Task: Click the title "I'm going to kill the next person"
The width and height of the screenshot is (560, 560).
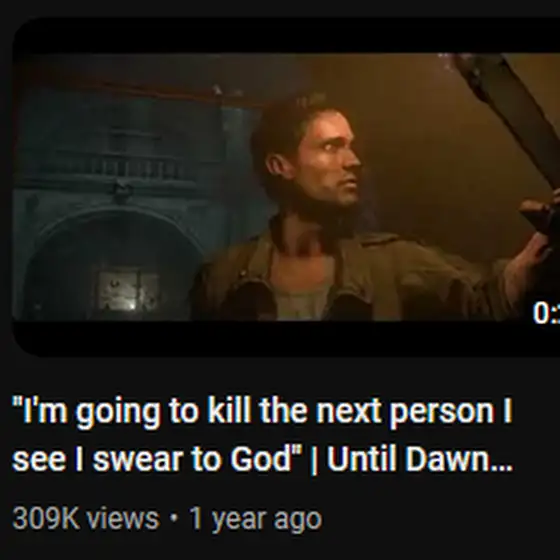Action: (262, 412)
